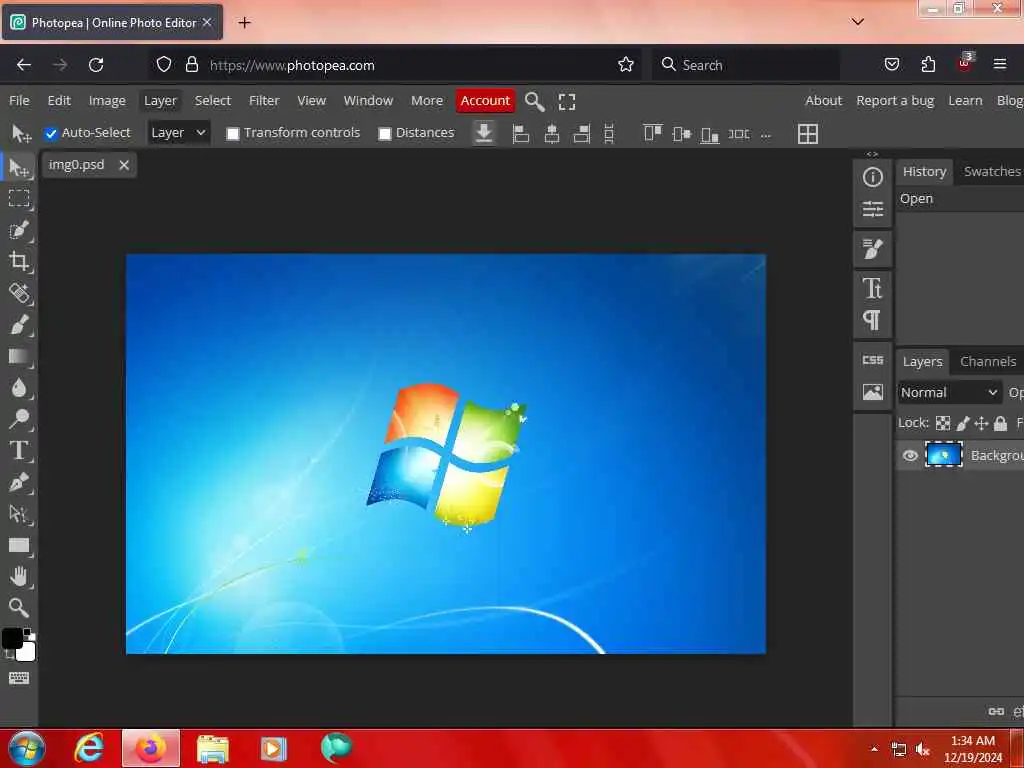This screenshot has width=1024, height=768.
Task: Toggle fullscreen mode icon
Action: coord(567,101)
